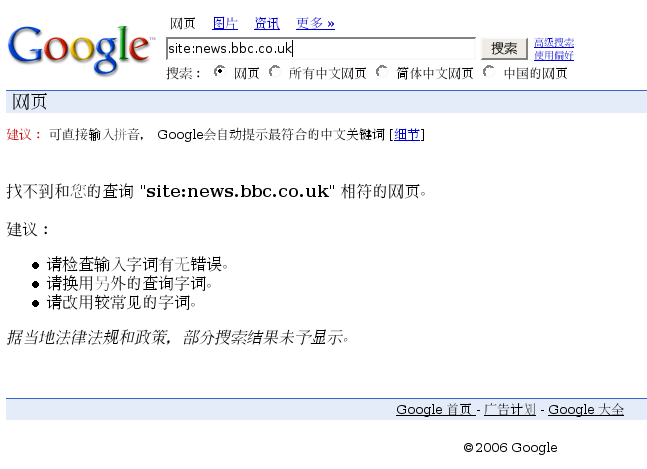Select the 网页 tab above search box
The width and height of the screenshot is (647, 469).
click(x=183, y=23)
